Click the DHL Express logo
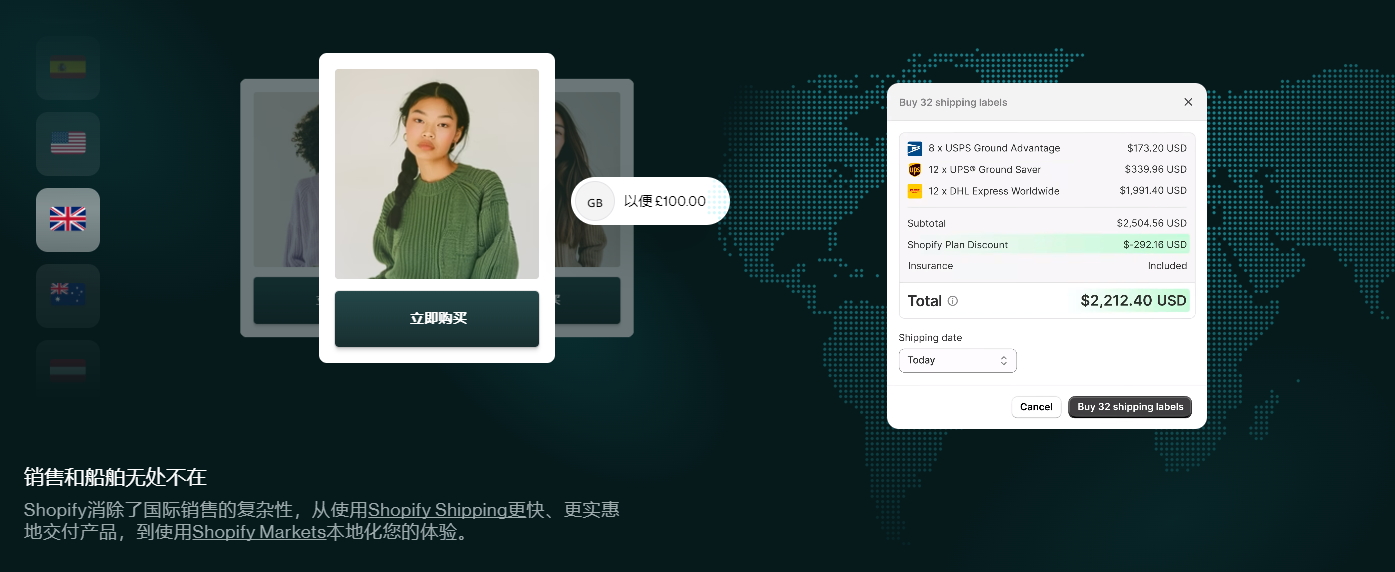This screenshot has height=572, width=1395. point(914,191)
